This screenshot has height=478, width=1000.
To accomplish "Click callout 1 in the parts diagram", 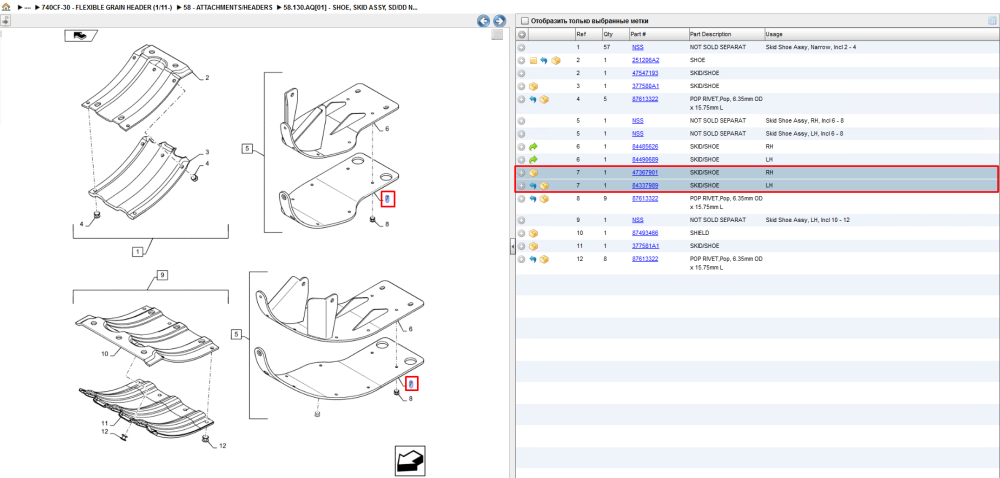I will [x=138, y=252].
